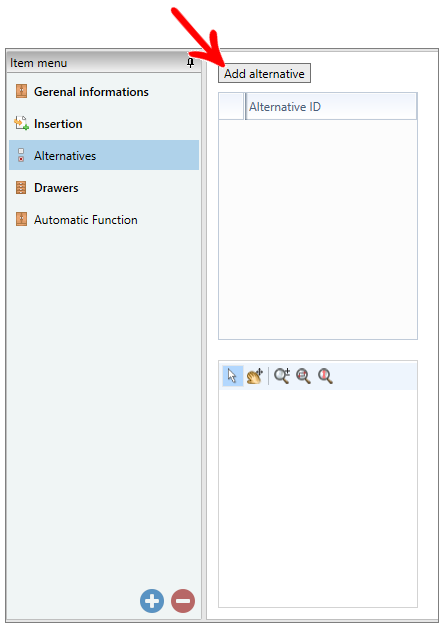This screenshot has height=632, width=447.
Task: Click the Gerenal informations cabinet icon
Action: pos(21,91)
